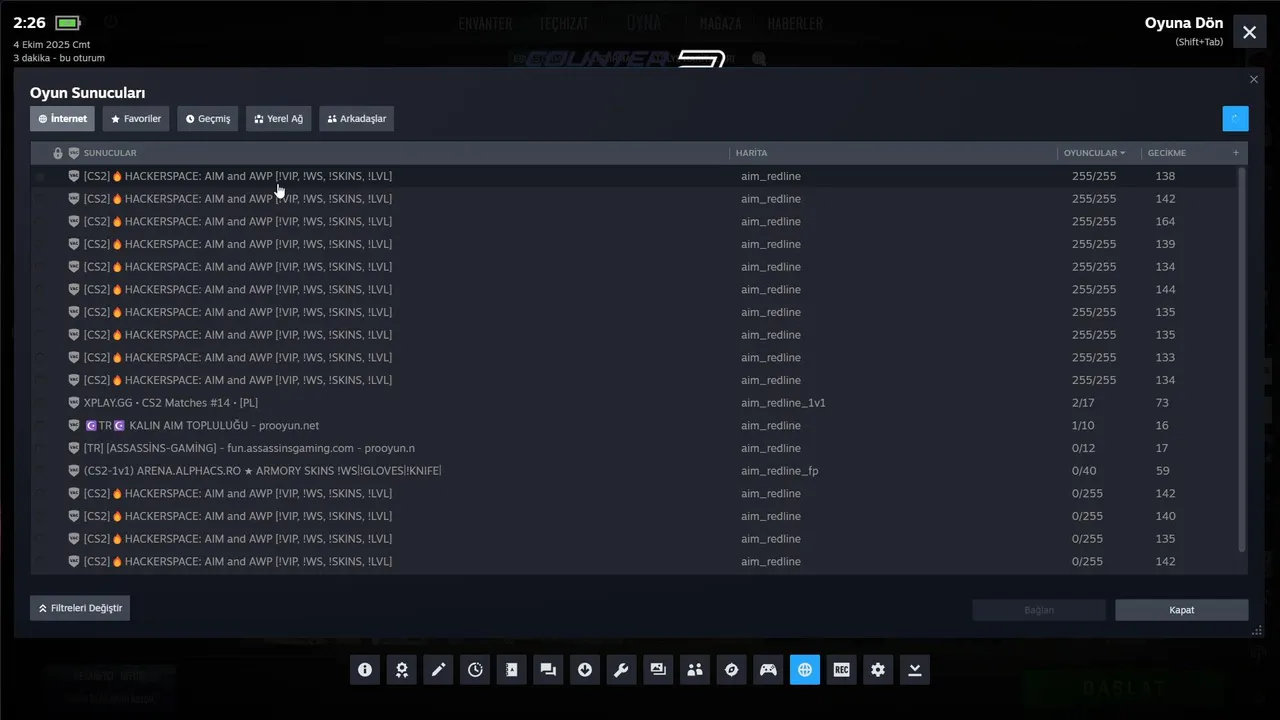Open the downloads arrow icon in toolbar
Screen dimensions: 1280x720
585,670
